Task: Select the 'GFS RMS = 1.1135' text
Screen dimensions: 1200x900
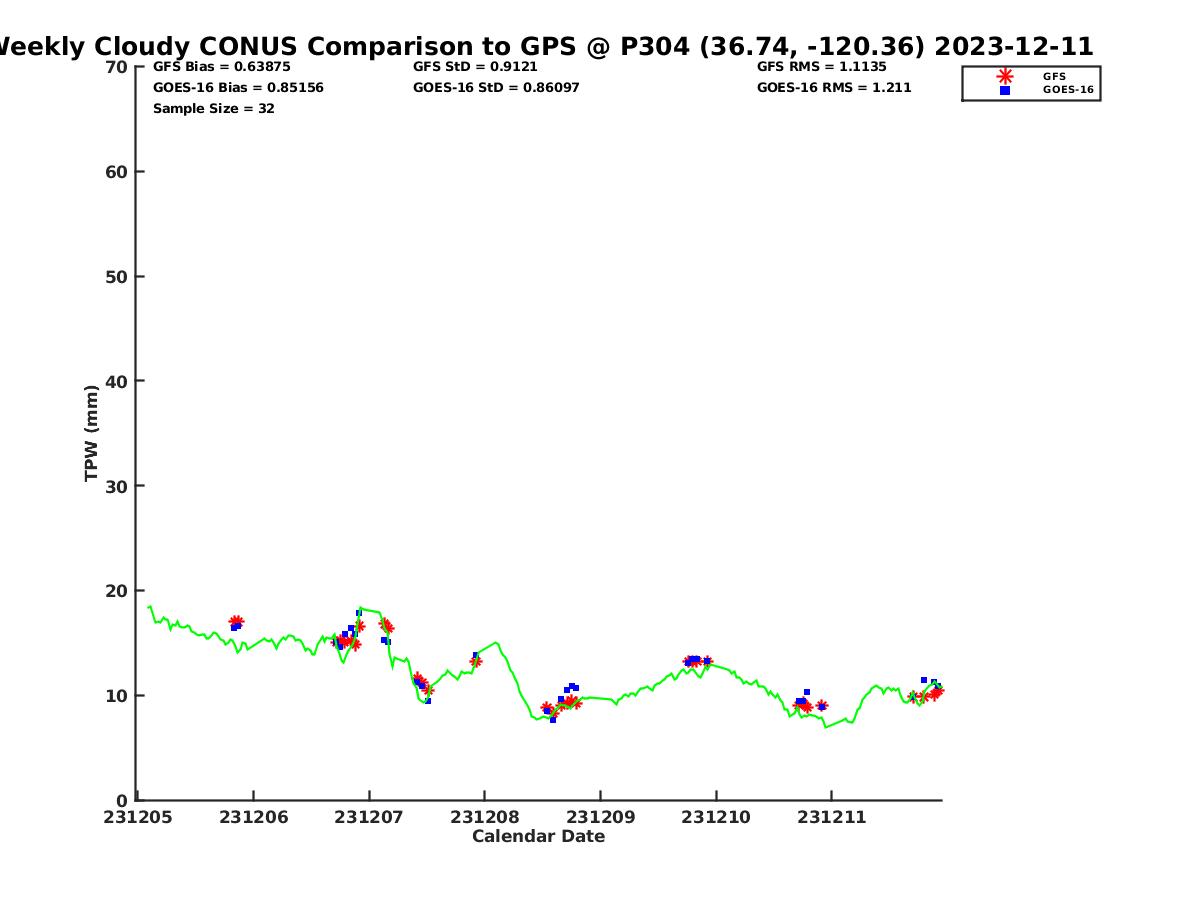Action: pyautogui.click(x=822, y=67)
